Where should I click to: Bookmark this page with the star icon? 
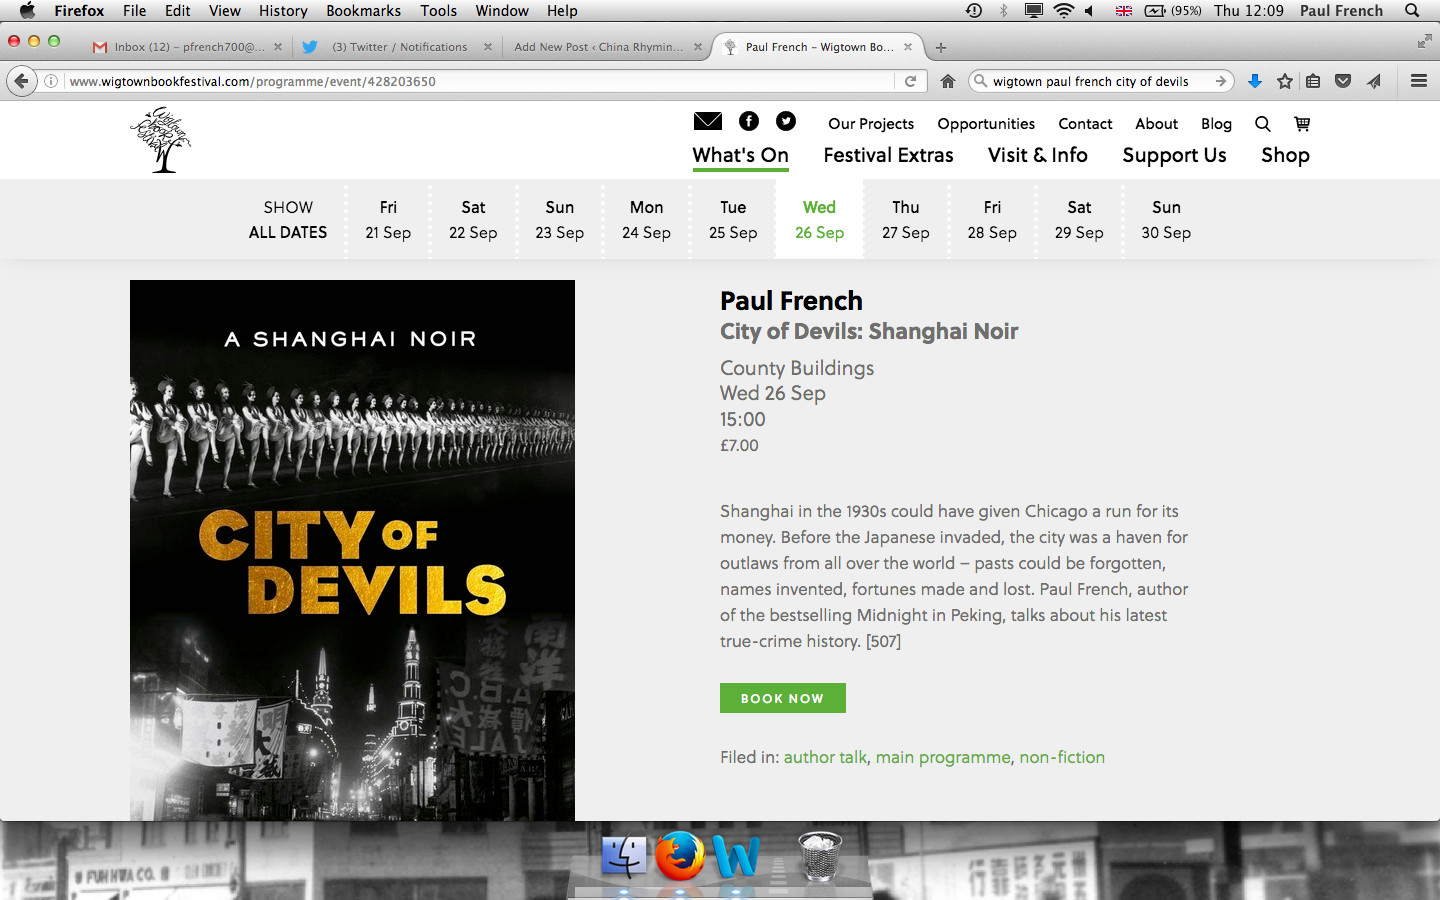(1284, 81)
